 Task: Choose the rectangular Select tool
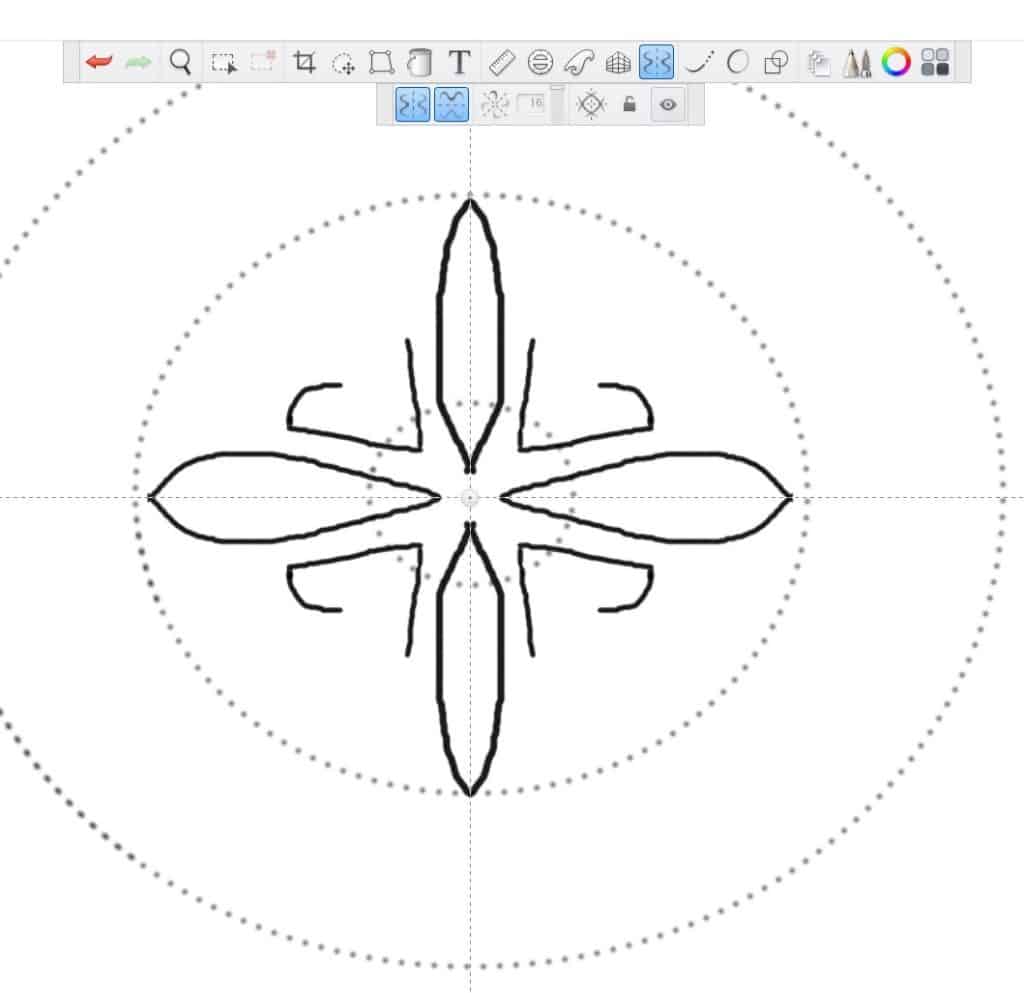(223, 63)
